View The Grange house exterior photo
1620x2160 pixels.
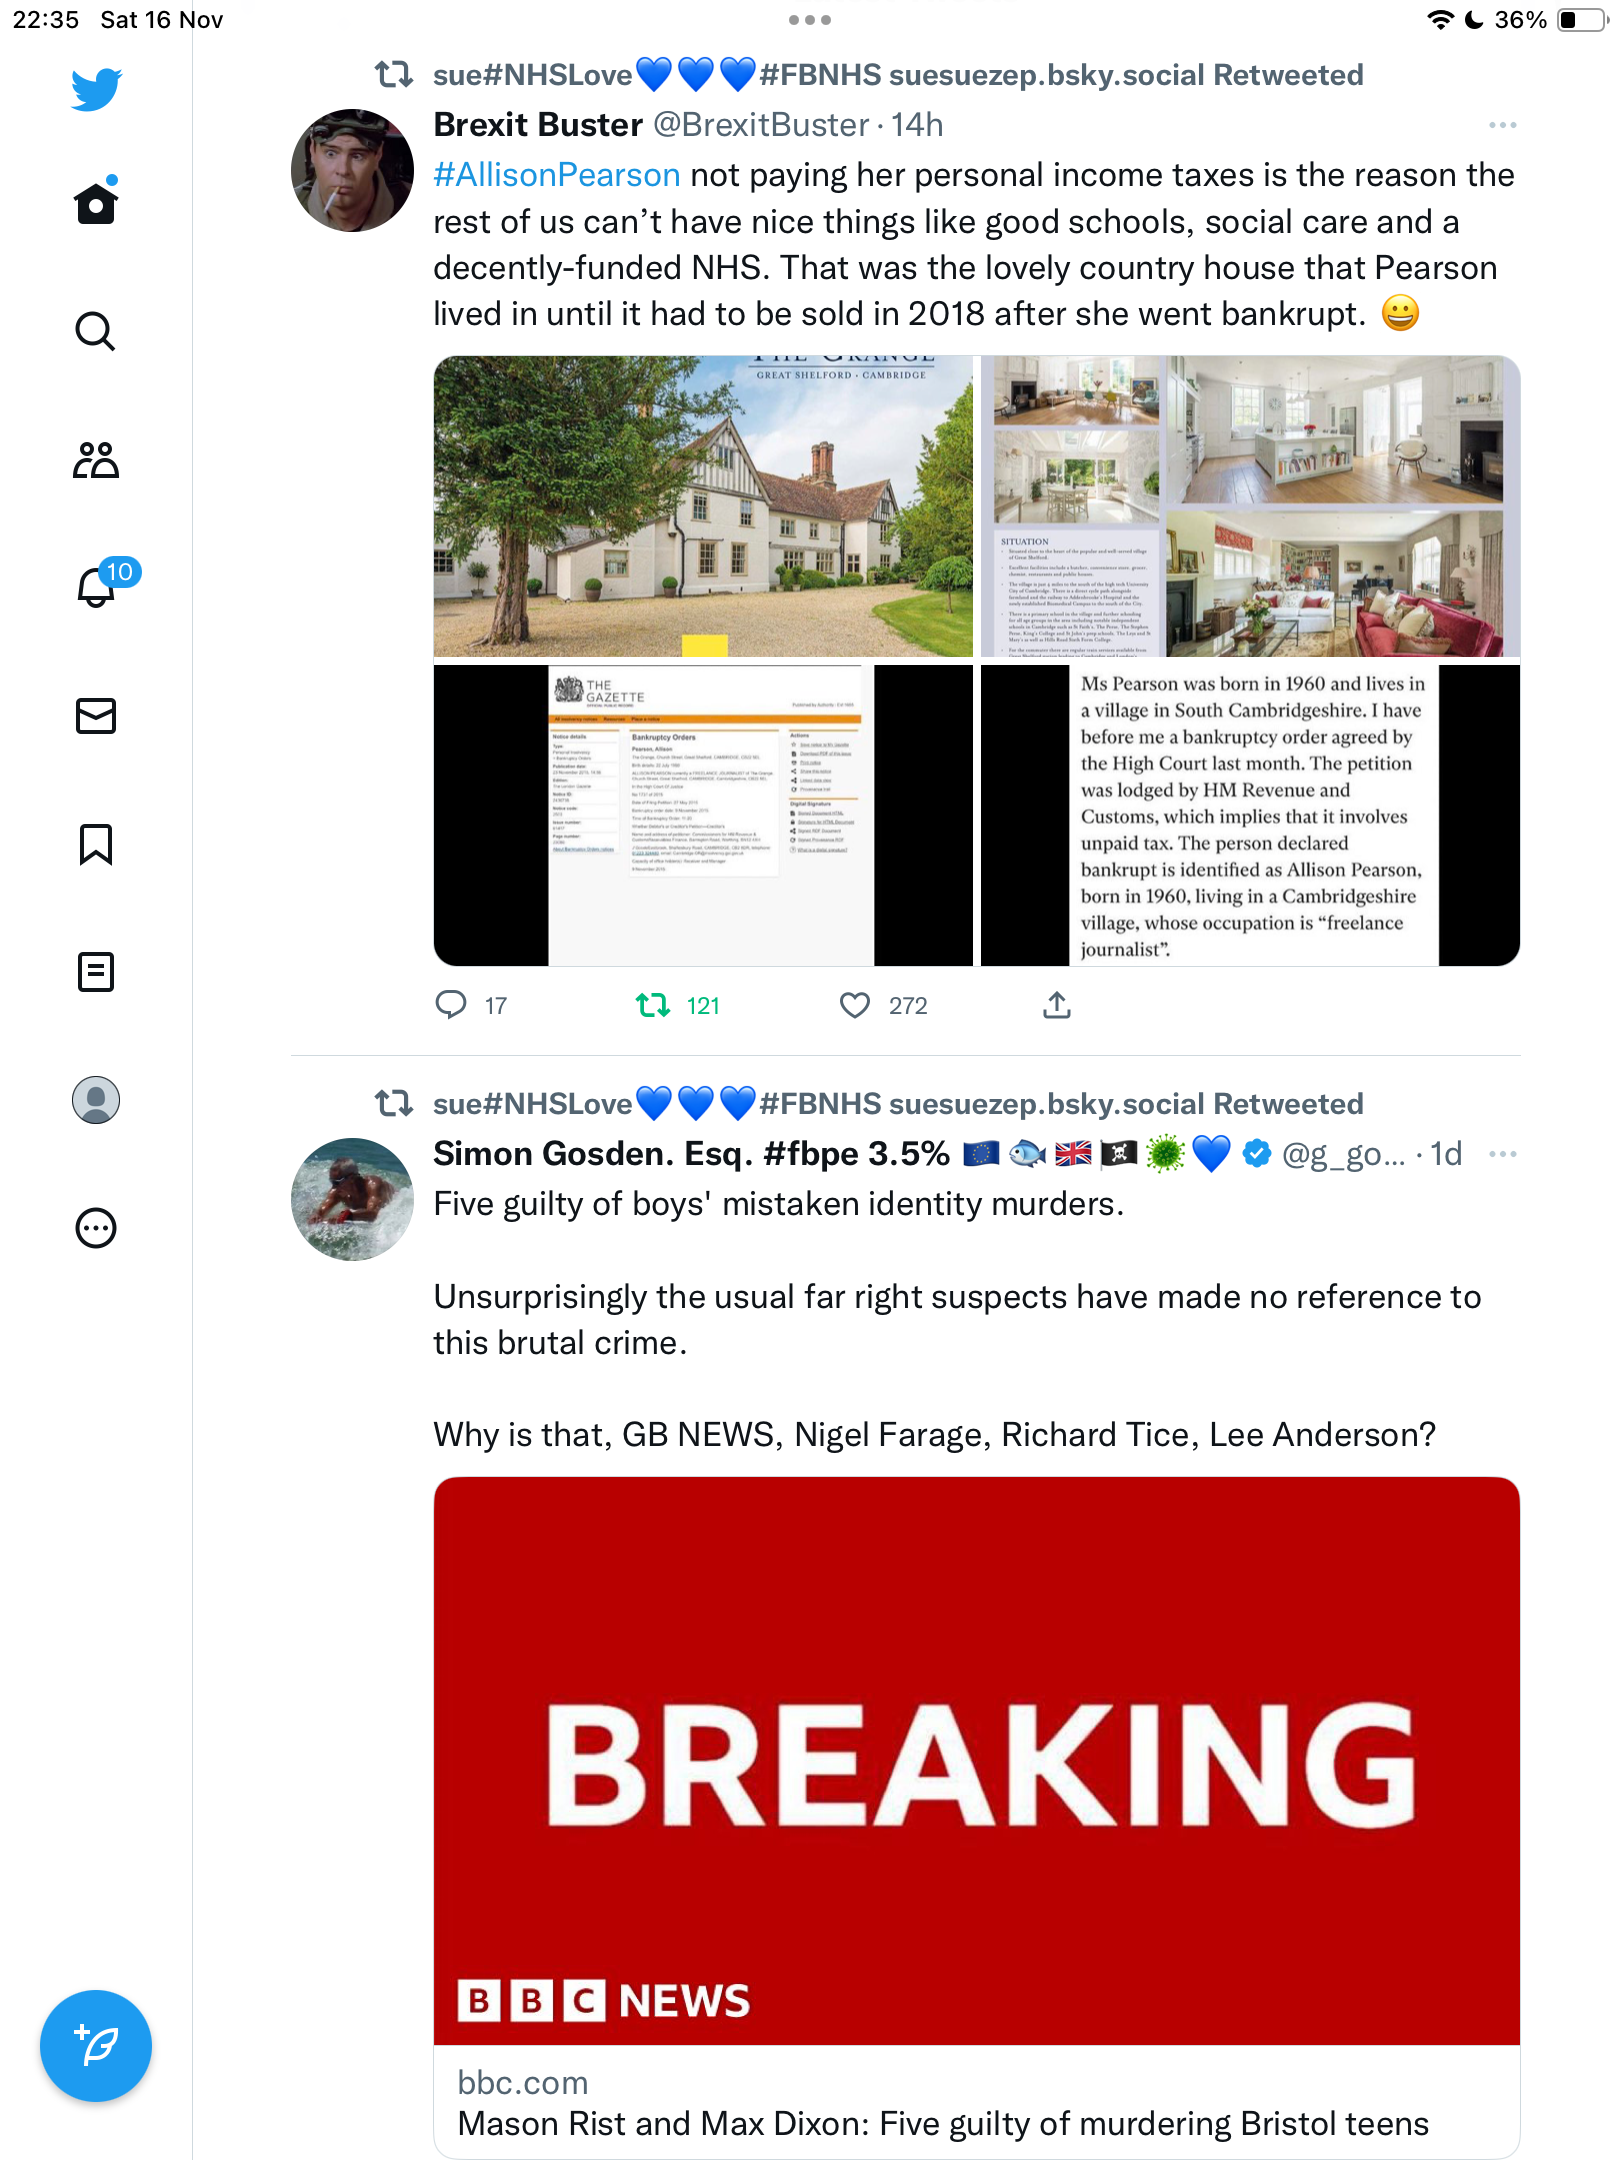pyautogui.click(x=703, y=506)
